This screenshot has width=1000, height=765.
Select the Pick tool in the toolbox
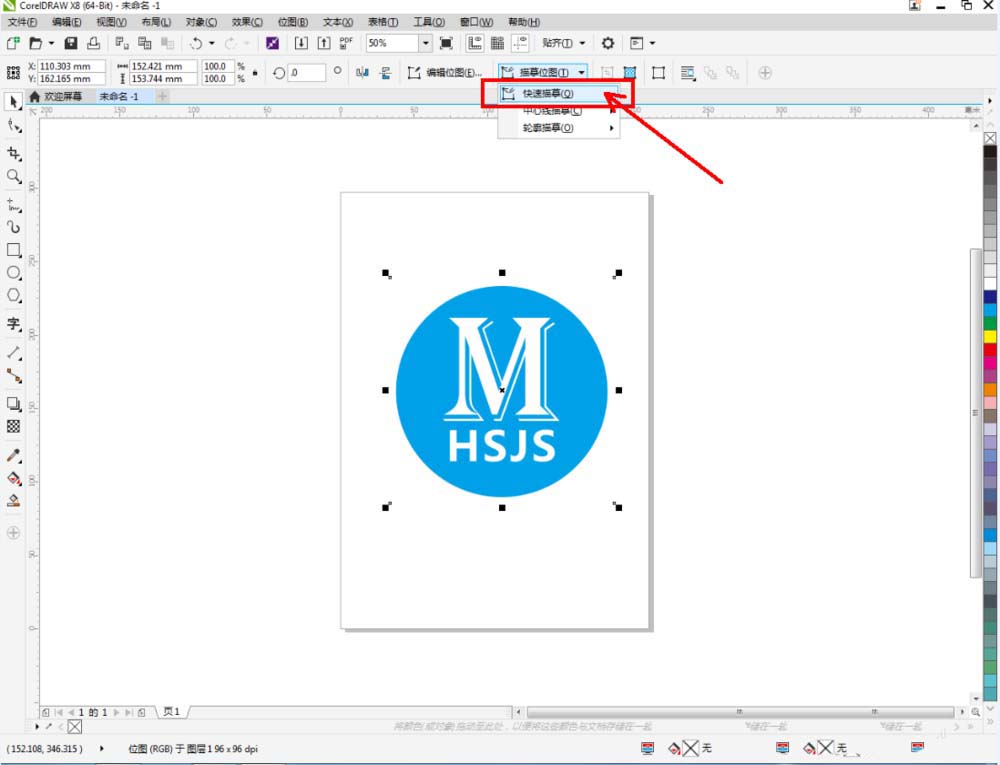[13, 102]
